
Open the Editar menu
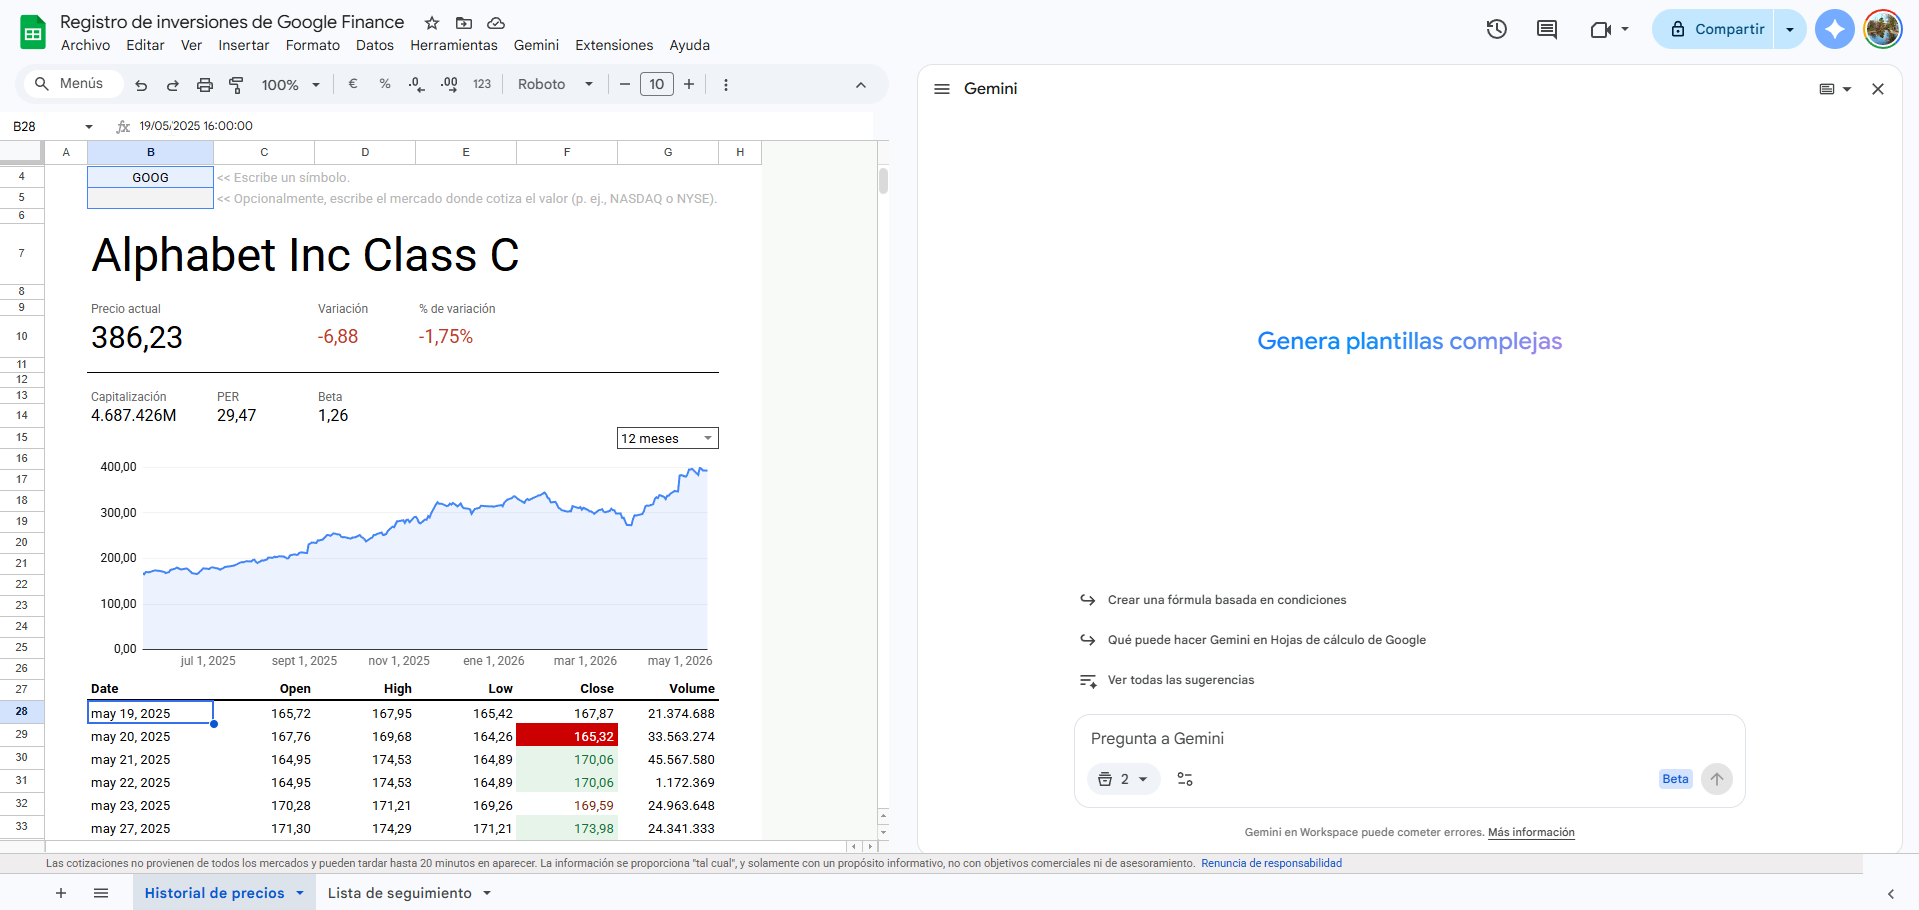[145, 45]
